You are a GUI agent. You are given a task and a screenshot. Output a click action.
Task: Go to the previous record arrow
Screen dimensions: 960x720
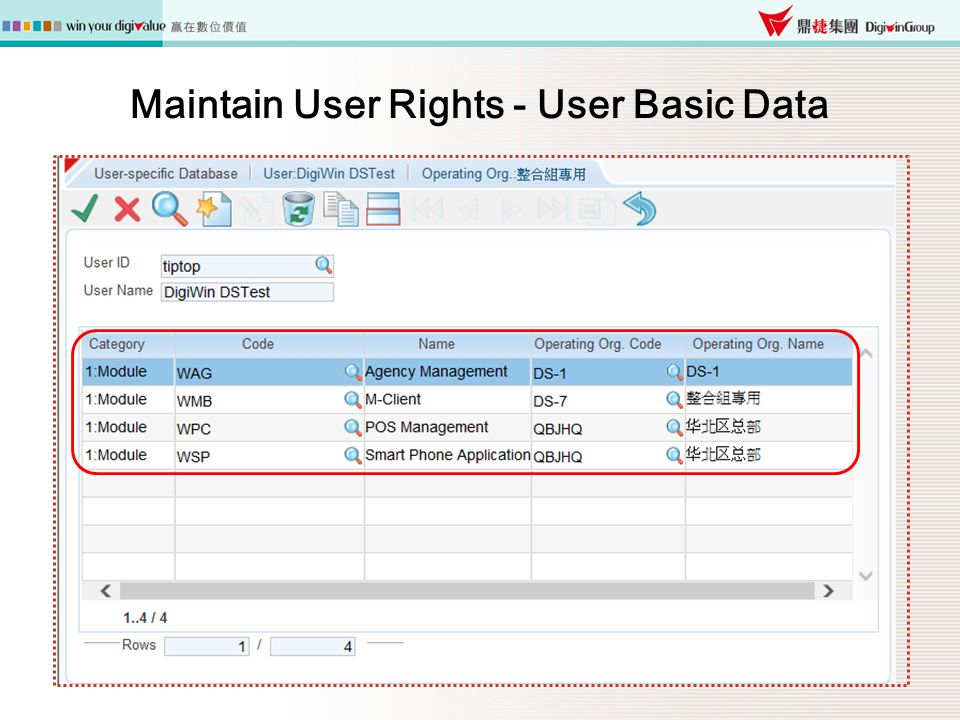coord(469,209)
